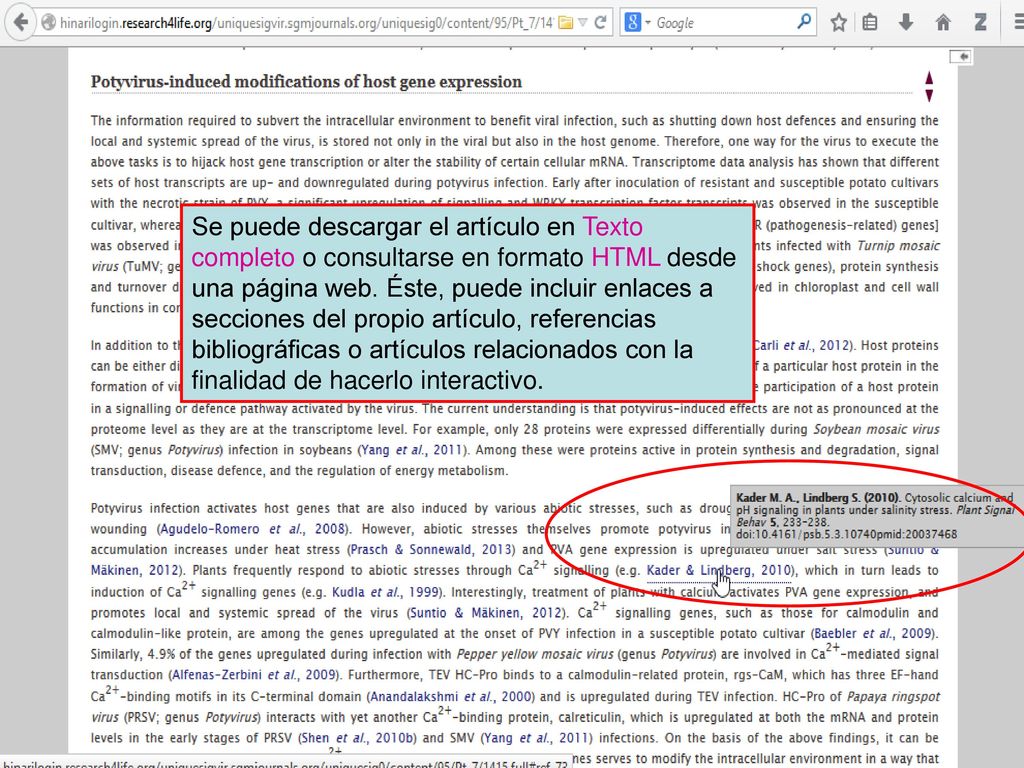This screenshot has height=768, width=1024.
Task: Jump to previous section with up arrow
Action: point(929,78)
